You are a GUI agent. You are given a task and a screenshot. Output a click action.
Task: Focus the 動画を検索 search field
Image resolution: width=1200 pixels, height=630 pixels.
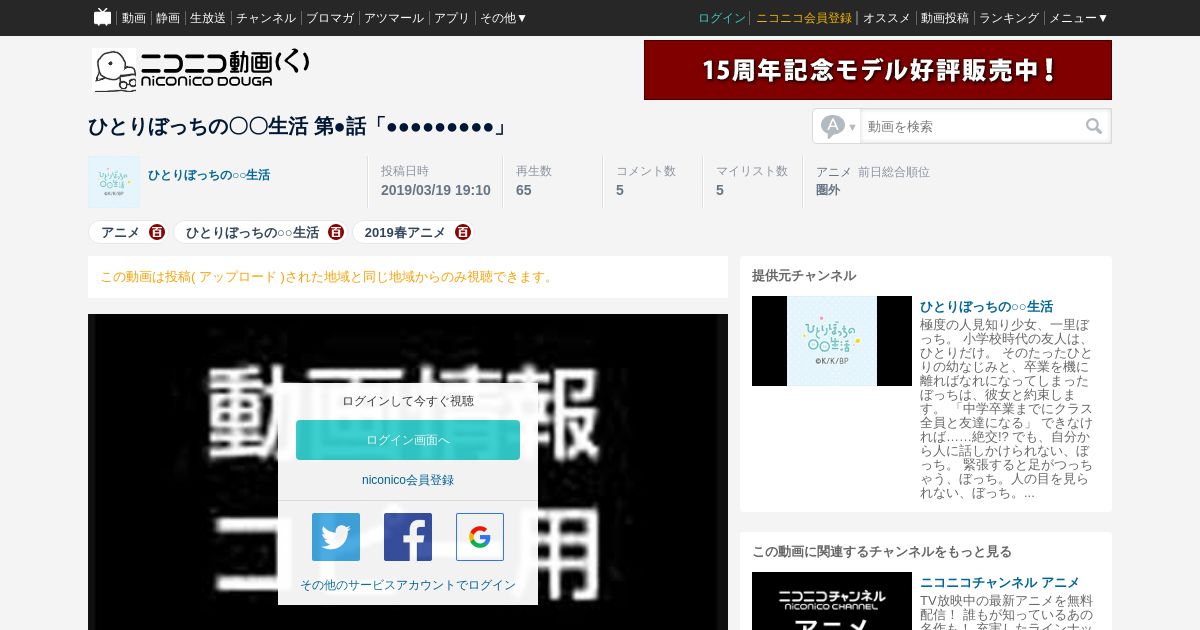970,127
